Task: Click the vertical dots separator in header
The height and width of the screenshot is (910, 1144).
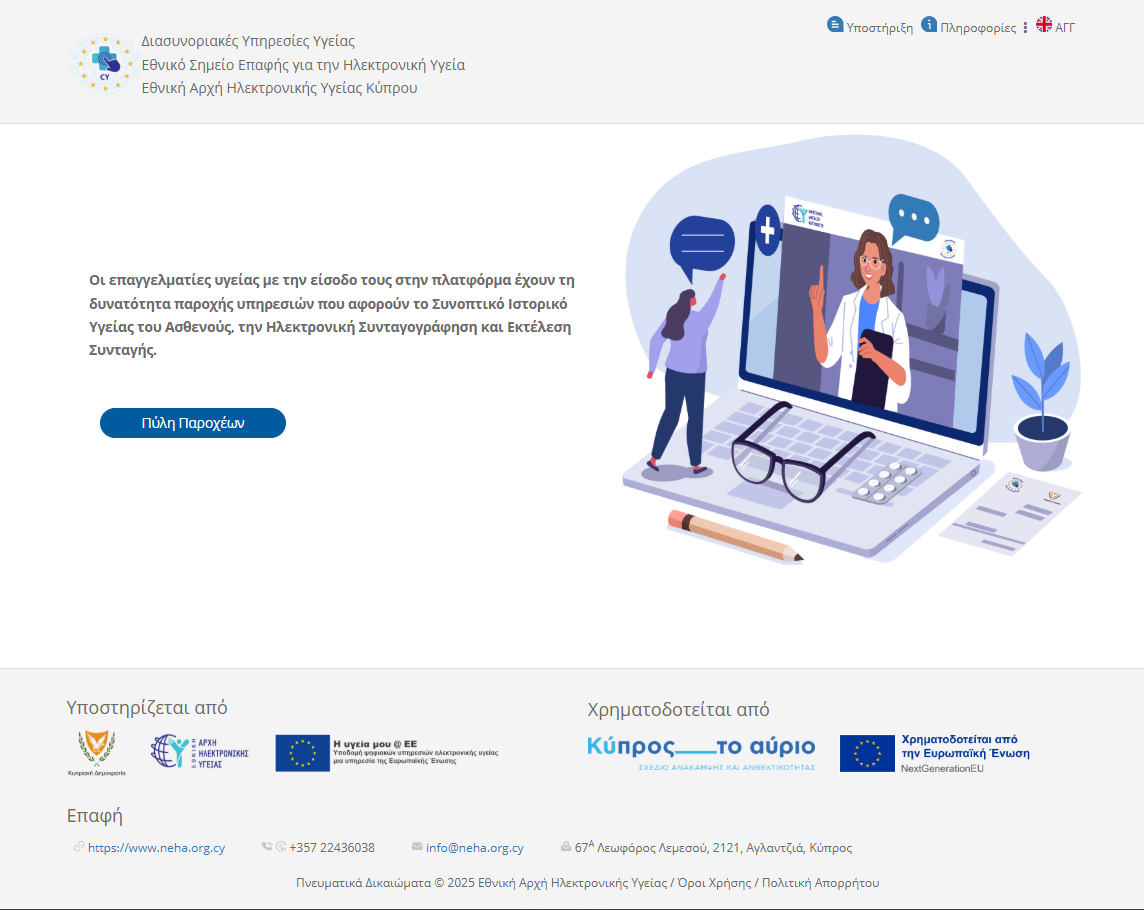Action: point(1025,28)
